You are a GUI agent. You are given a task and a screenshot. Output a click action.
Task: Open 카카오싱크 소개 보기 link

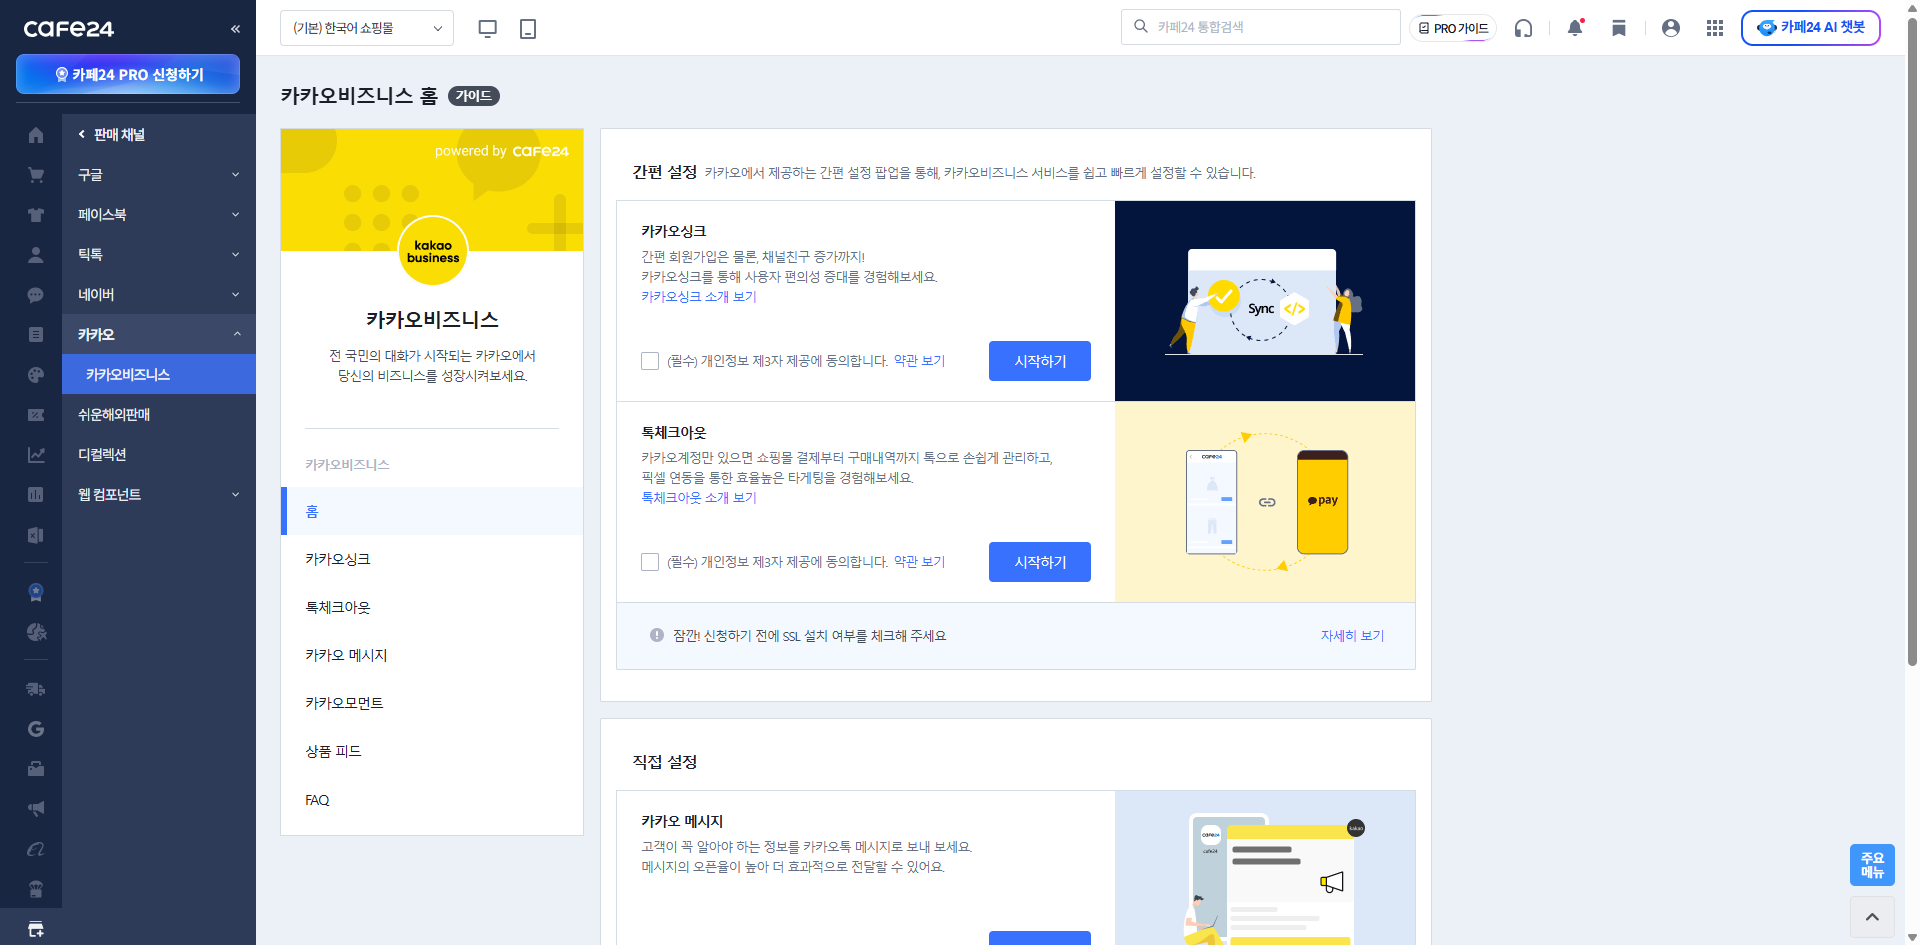coord(699,297)
